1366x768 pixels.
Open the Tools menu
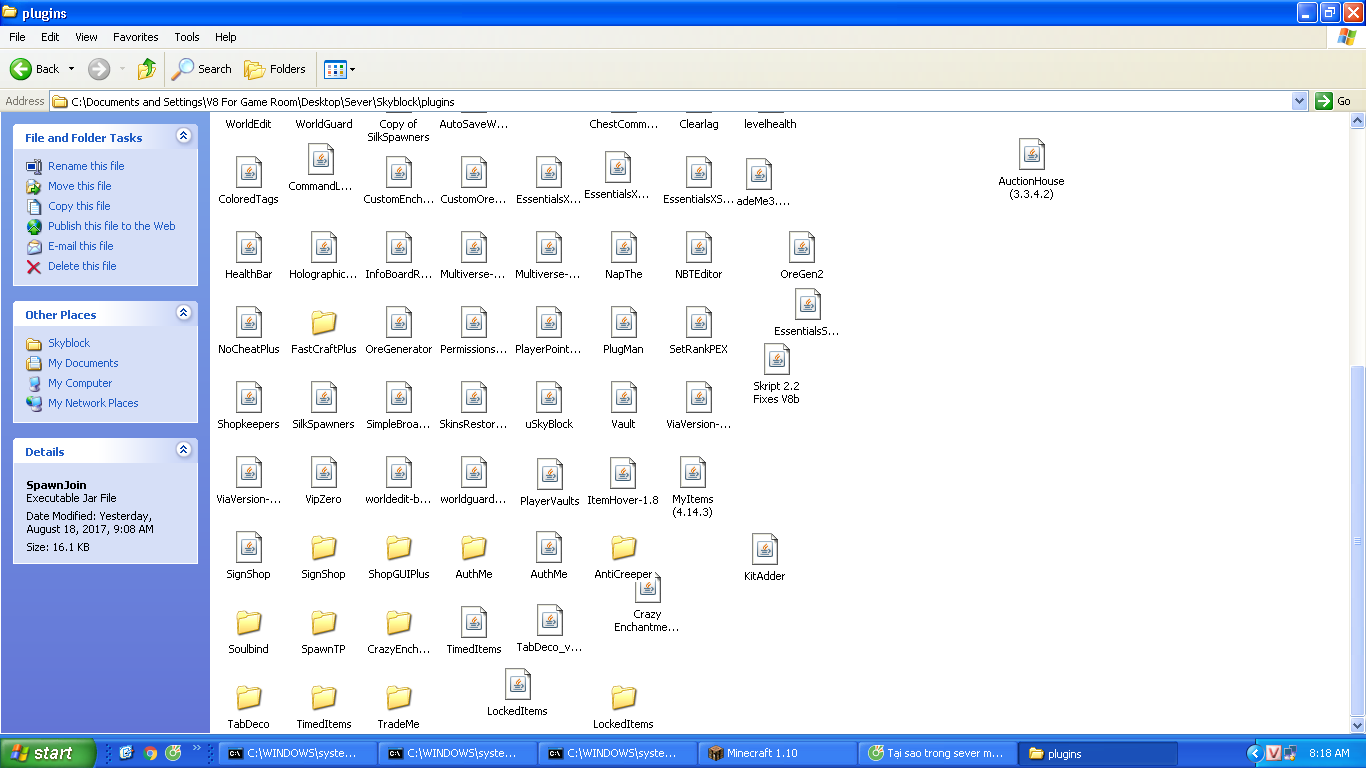[187, 37]
